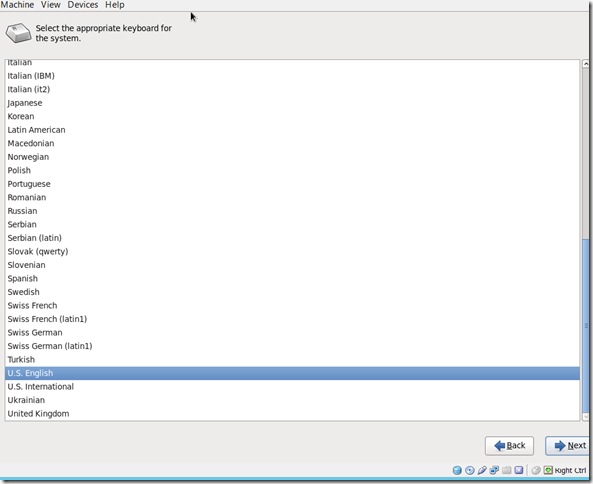Open the Help menu
The height and width of the screenshot is (484, 593).
(x=115, y=5)
